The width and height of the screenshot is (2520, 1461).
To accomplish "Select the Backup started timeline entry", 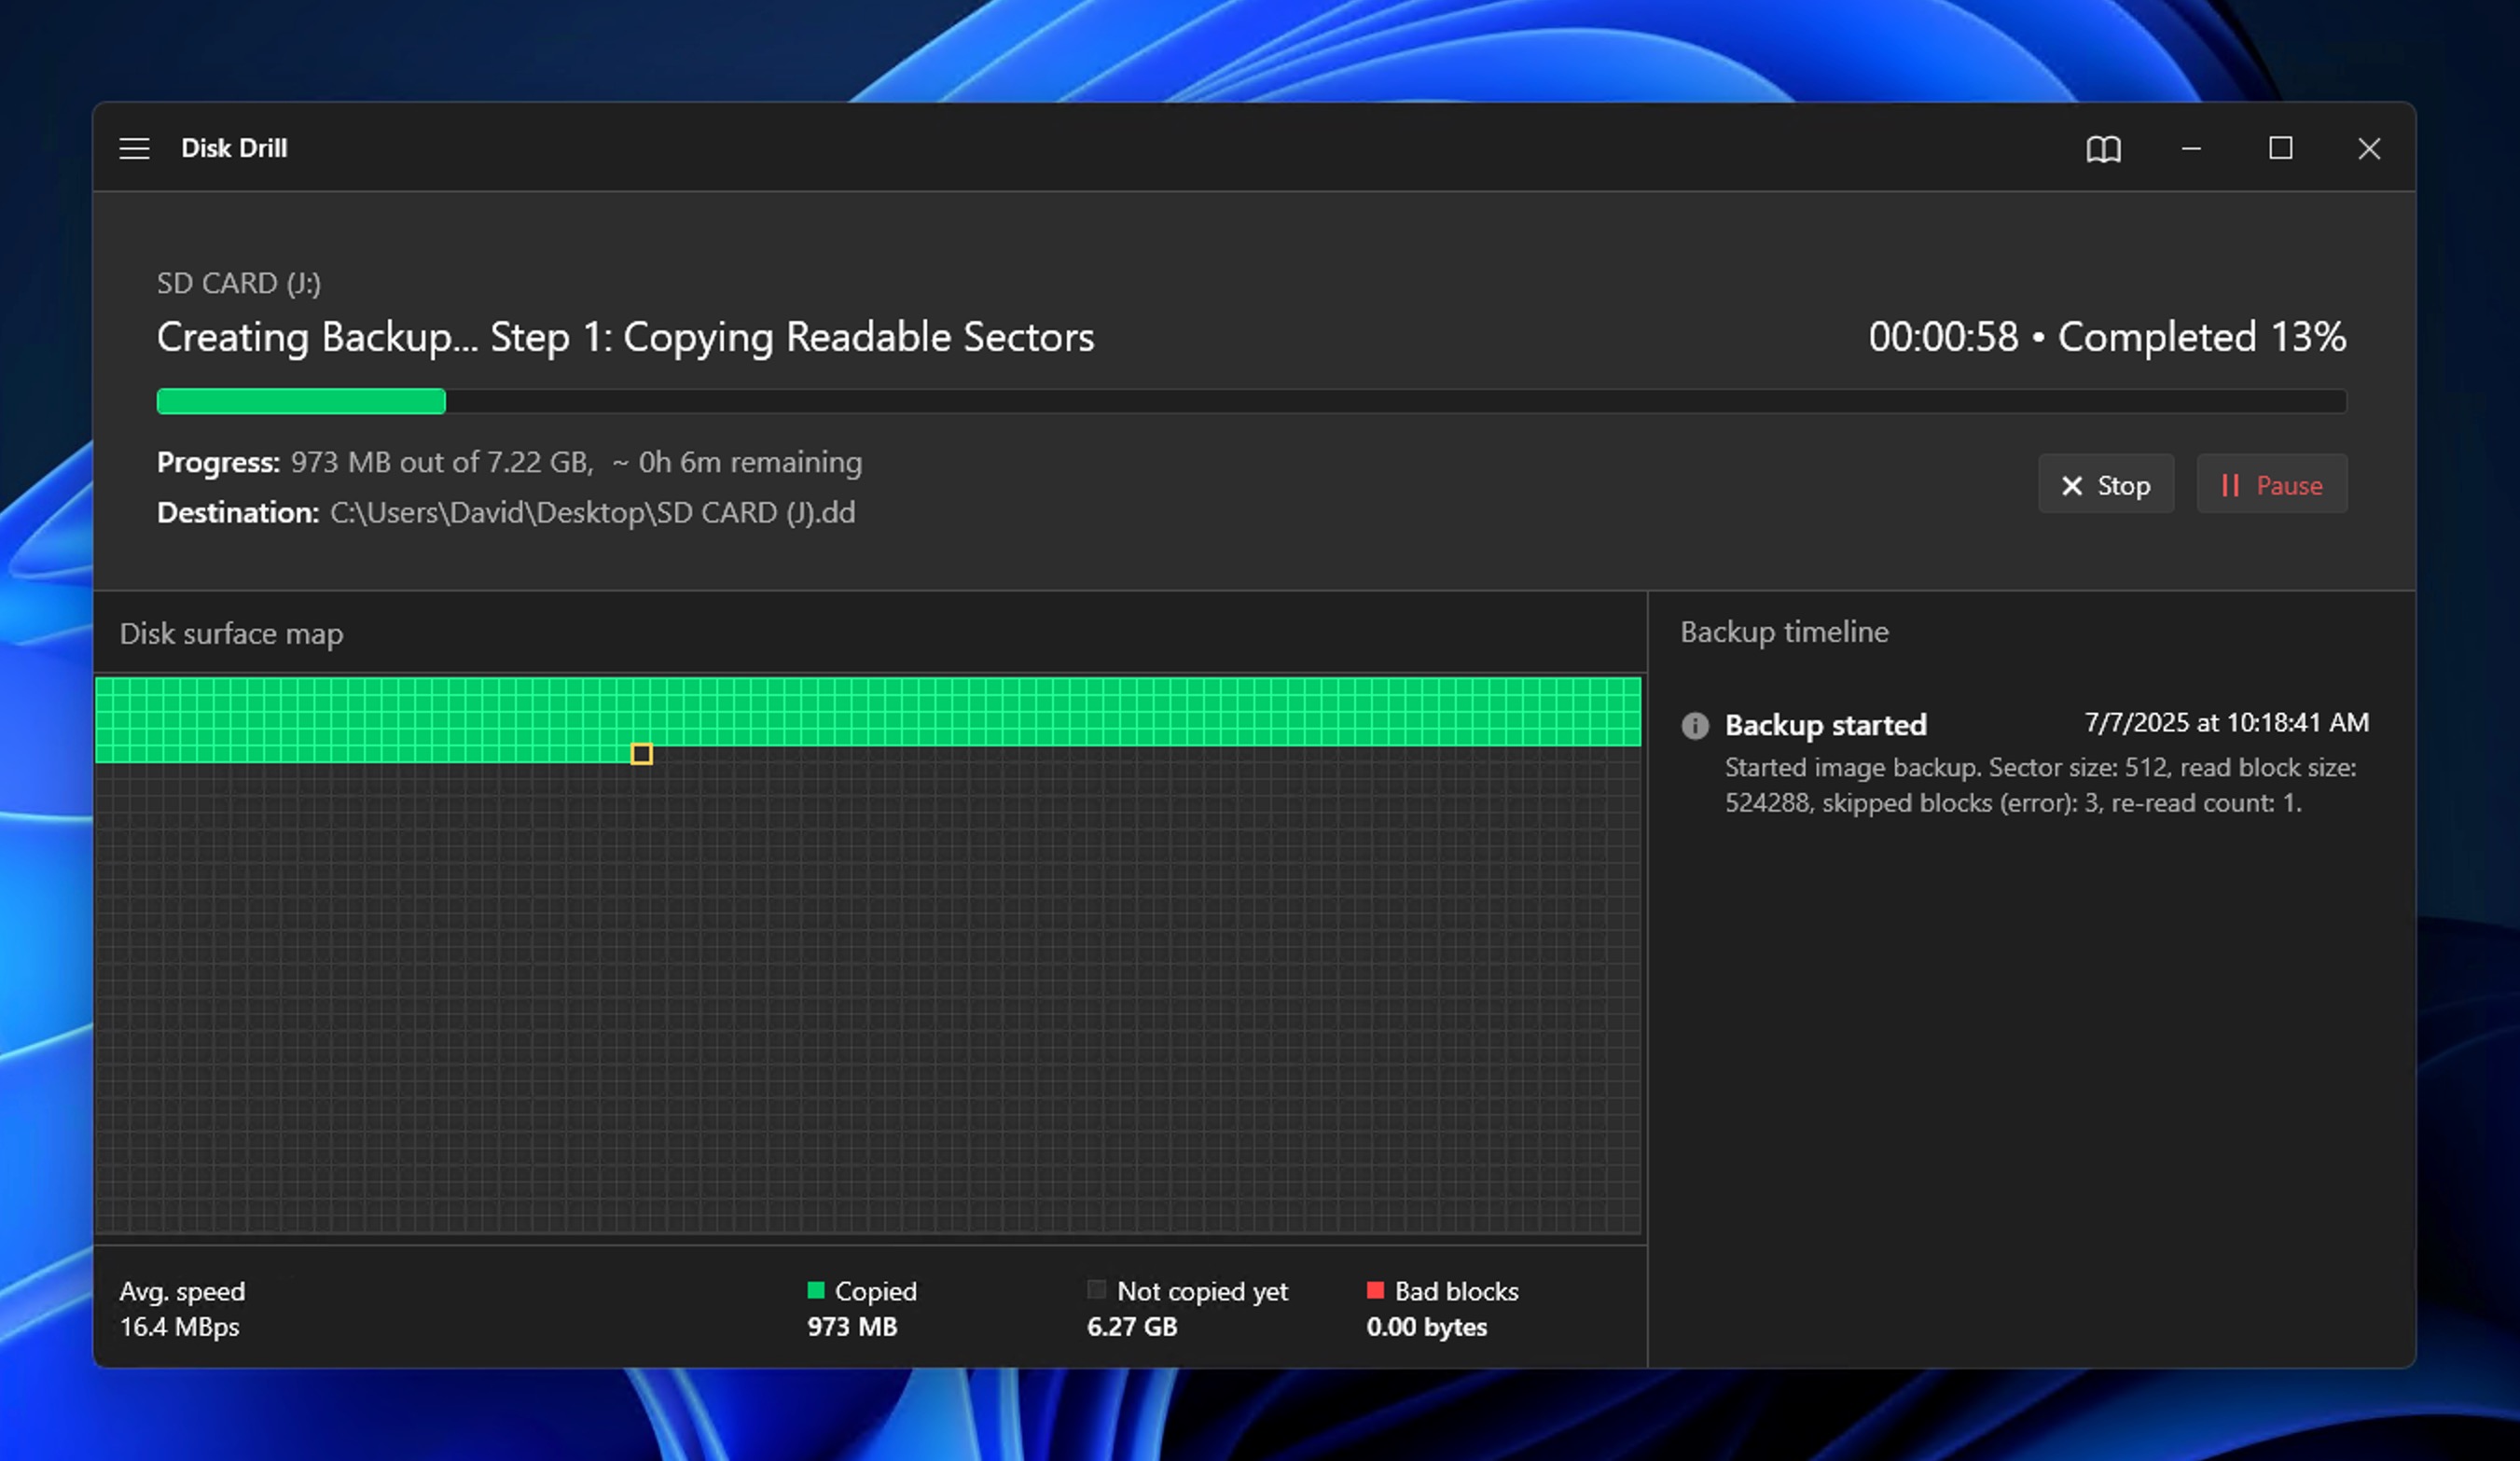I will [x=1825, y=725].
